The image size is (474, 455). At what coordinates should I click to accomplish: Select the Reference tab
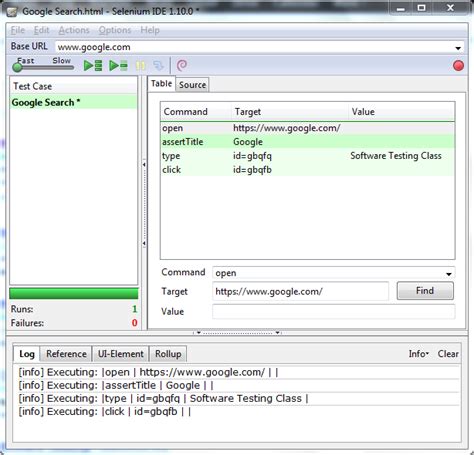tap(66, 354)
